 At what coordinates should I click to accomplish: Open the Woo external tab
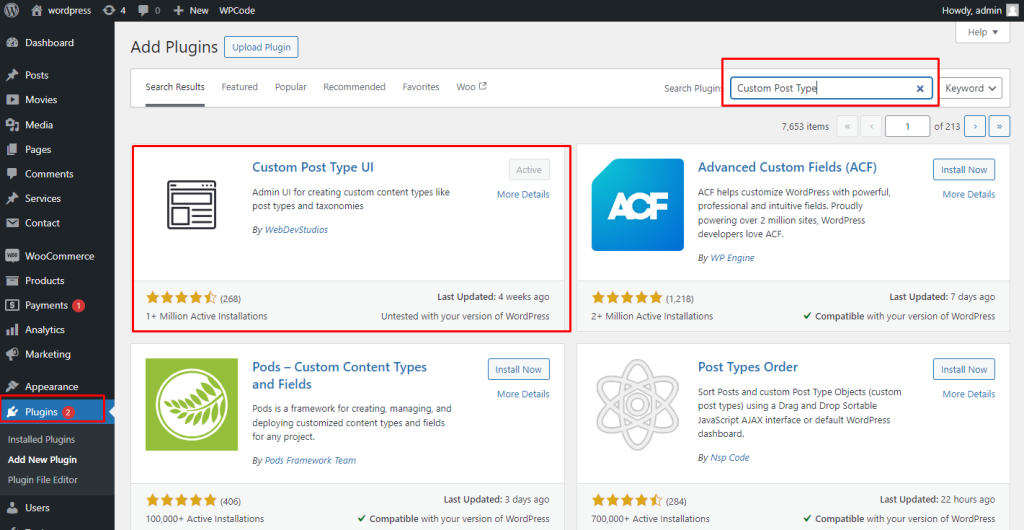(472, 87)
